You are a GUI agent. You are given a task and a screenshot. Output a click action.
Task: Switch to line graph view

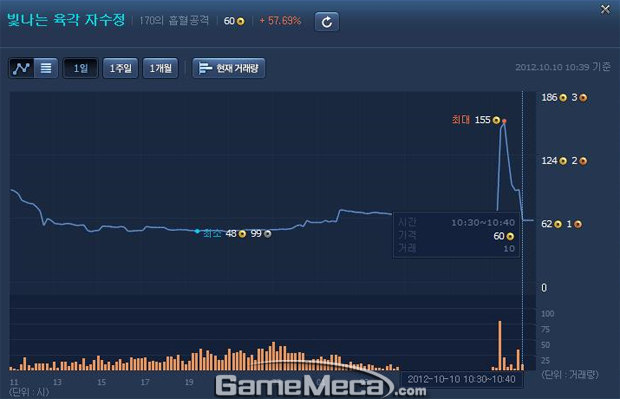click(21, 68)
